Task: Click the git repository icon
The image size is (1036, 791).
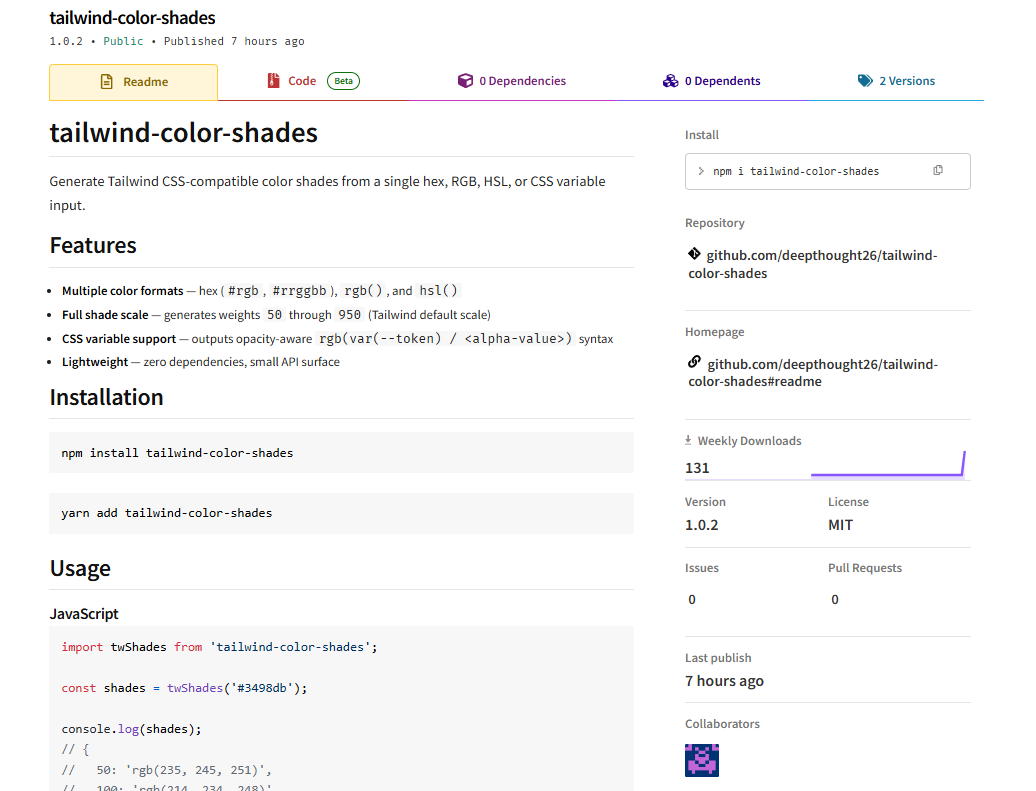Action: pyautogui.click(x=694, y=254)
